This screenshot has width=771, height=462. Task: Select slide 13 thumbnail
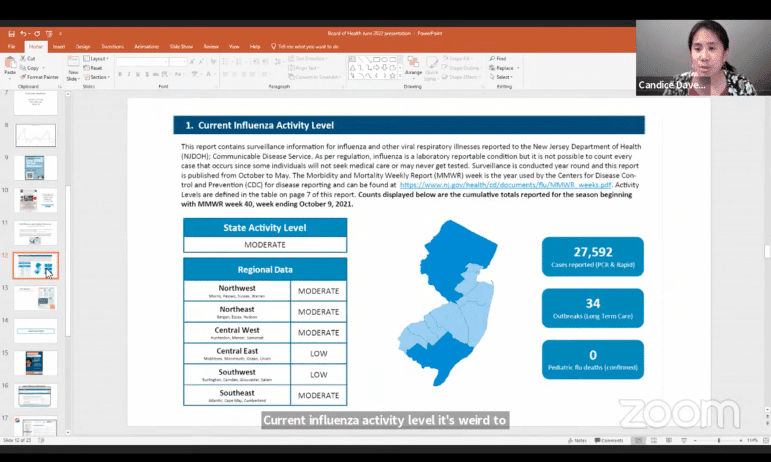pyautogui.click(x=35, y=298)
